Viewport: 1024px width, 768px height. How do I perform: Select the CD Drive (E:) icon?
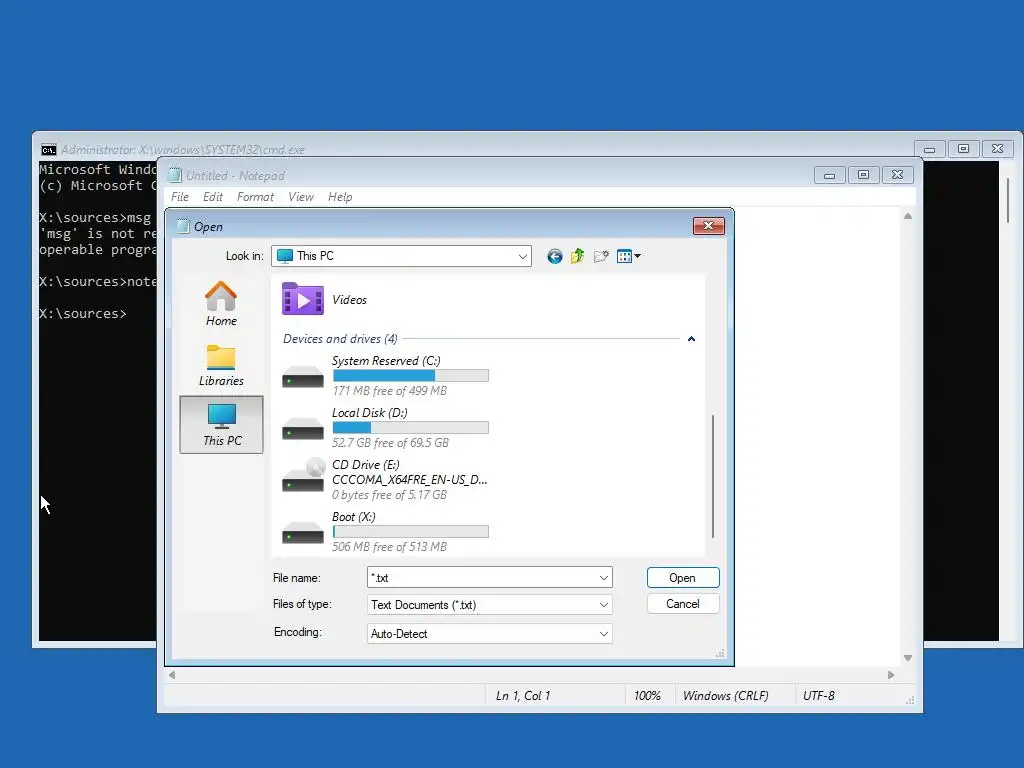(303, 475)
